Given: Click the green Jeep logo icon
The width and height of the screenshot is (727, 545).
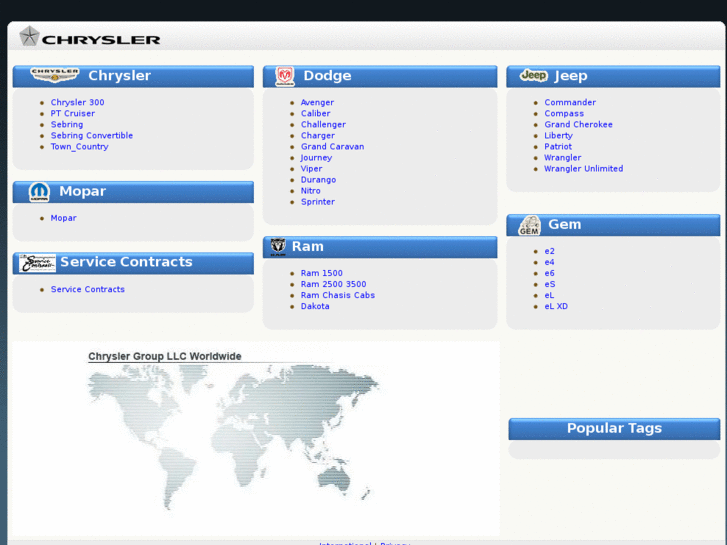Looking at the screenshot, I should pos(534,75).
